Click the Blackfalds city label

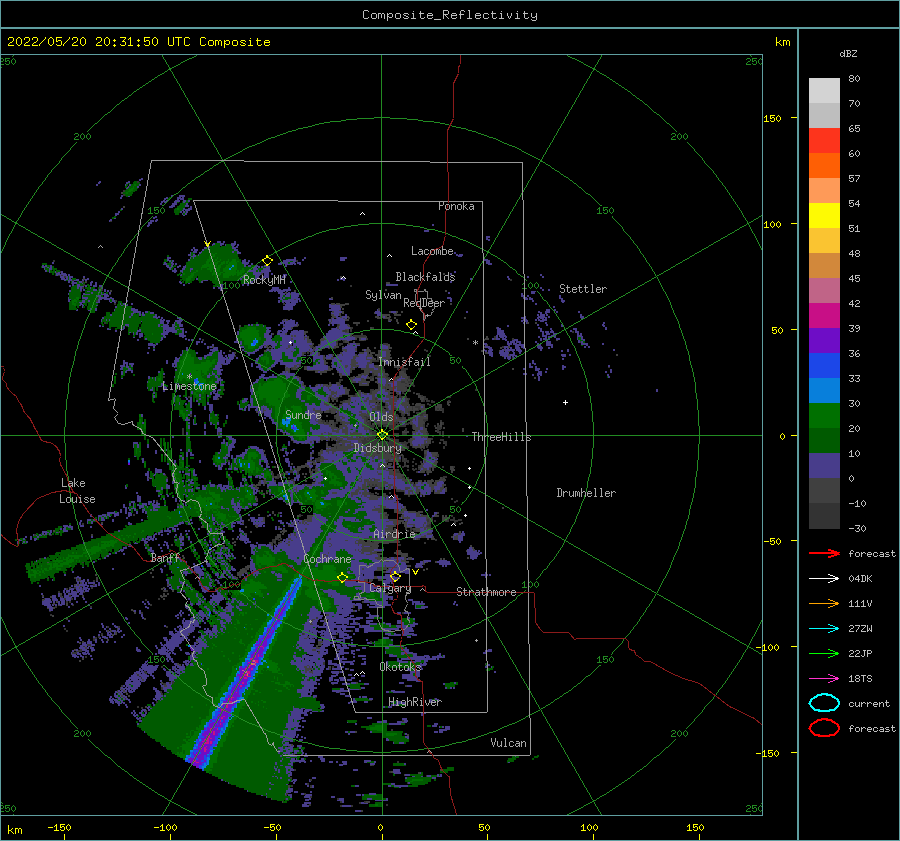coord(425,277)
